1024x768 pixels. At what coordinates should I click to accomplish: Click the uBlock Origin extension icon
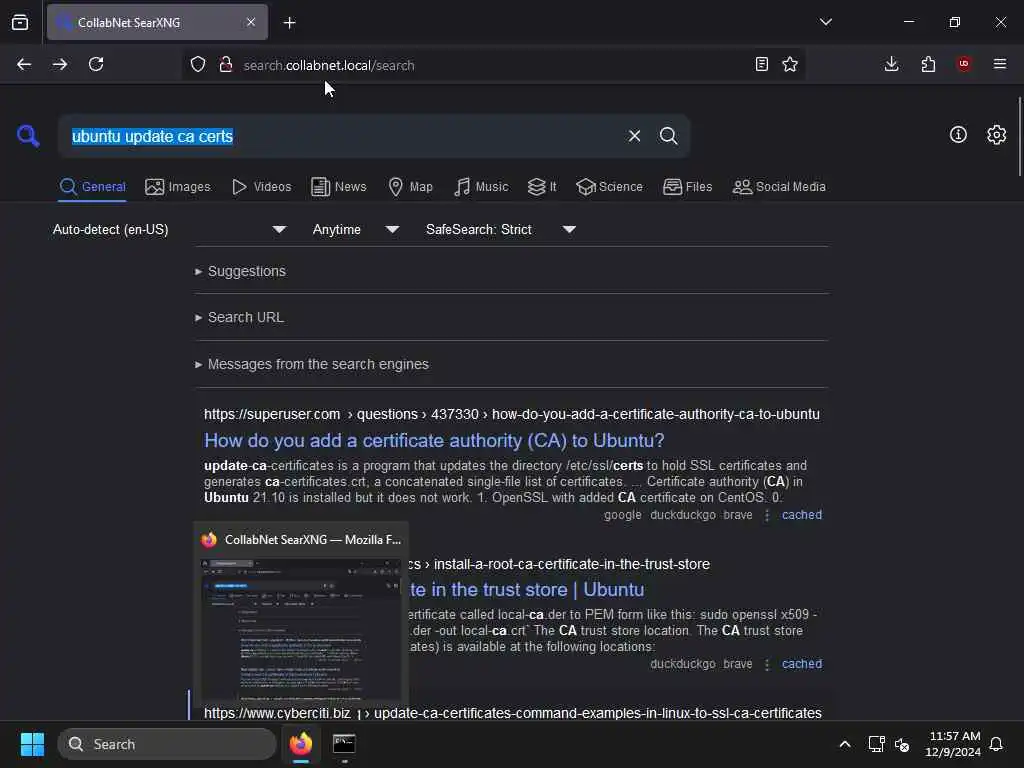(x=964, y=64)
